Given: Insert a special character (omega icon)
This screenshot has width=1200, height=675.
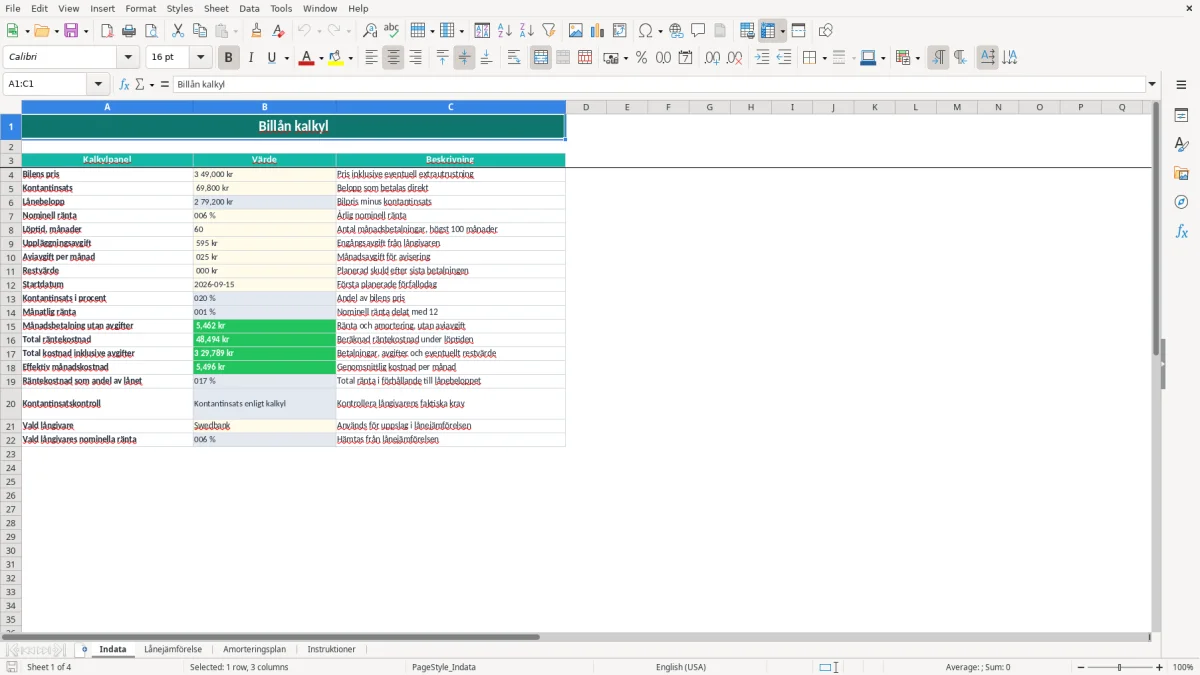Looking at the screenshot, I should click(x=646, y=31).
